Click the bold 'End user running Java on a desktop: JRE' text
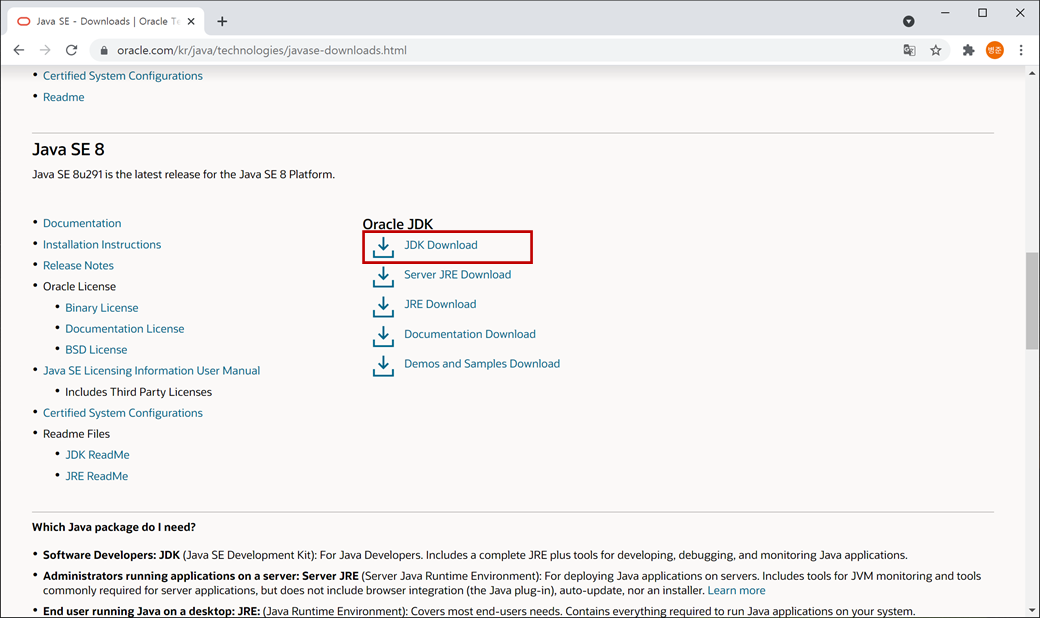The image size is (1040, 618). click(151, 611)
